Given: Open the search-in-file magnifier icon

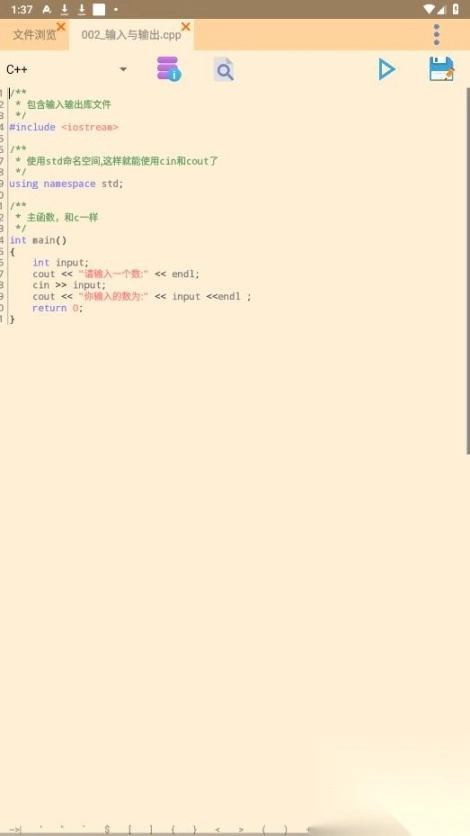Looking at the screenshot, I should (x=224, y=69).
